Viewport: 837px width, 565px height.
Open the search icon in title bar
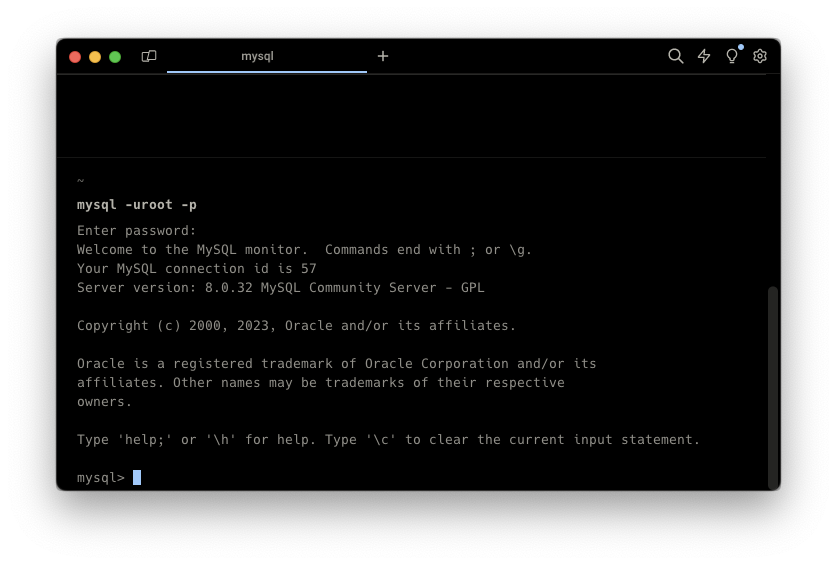pyautogui.click(x=675, y=56)
